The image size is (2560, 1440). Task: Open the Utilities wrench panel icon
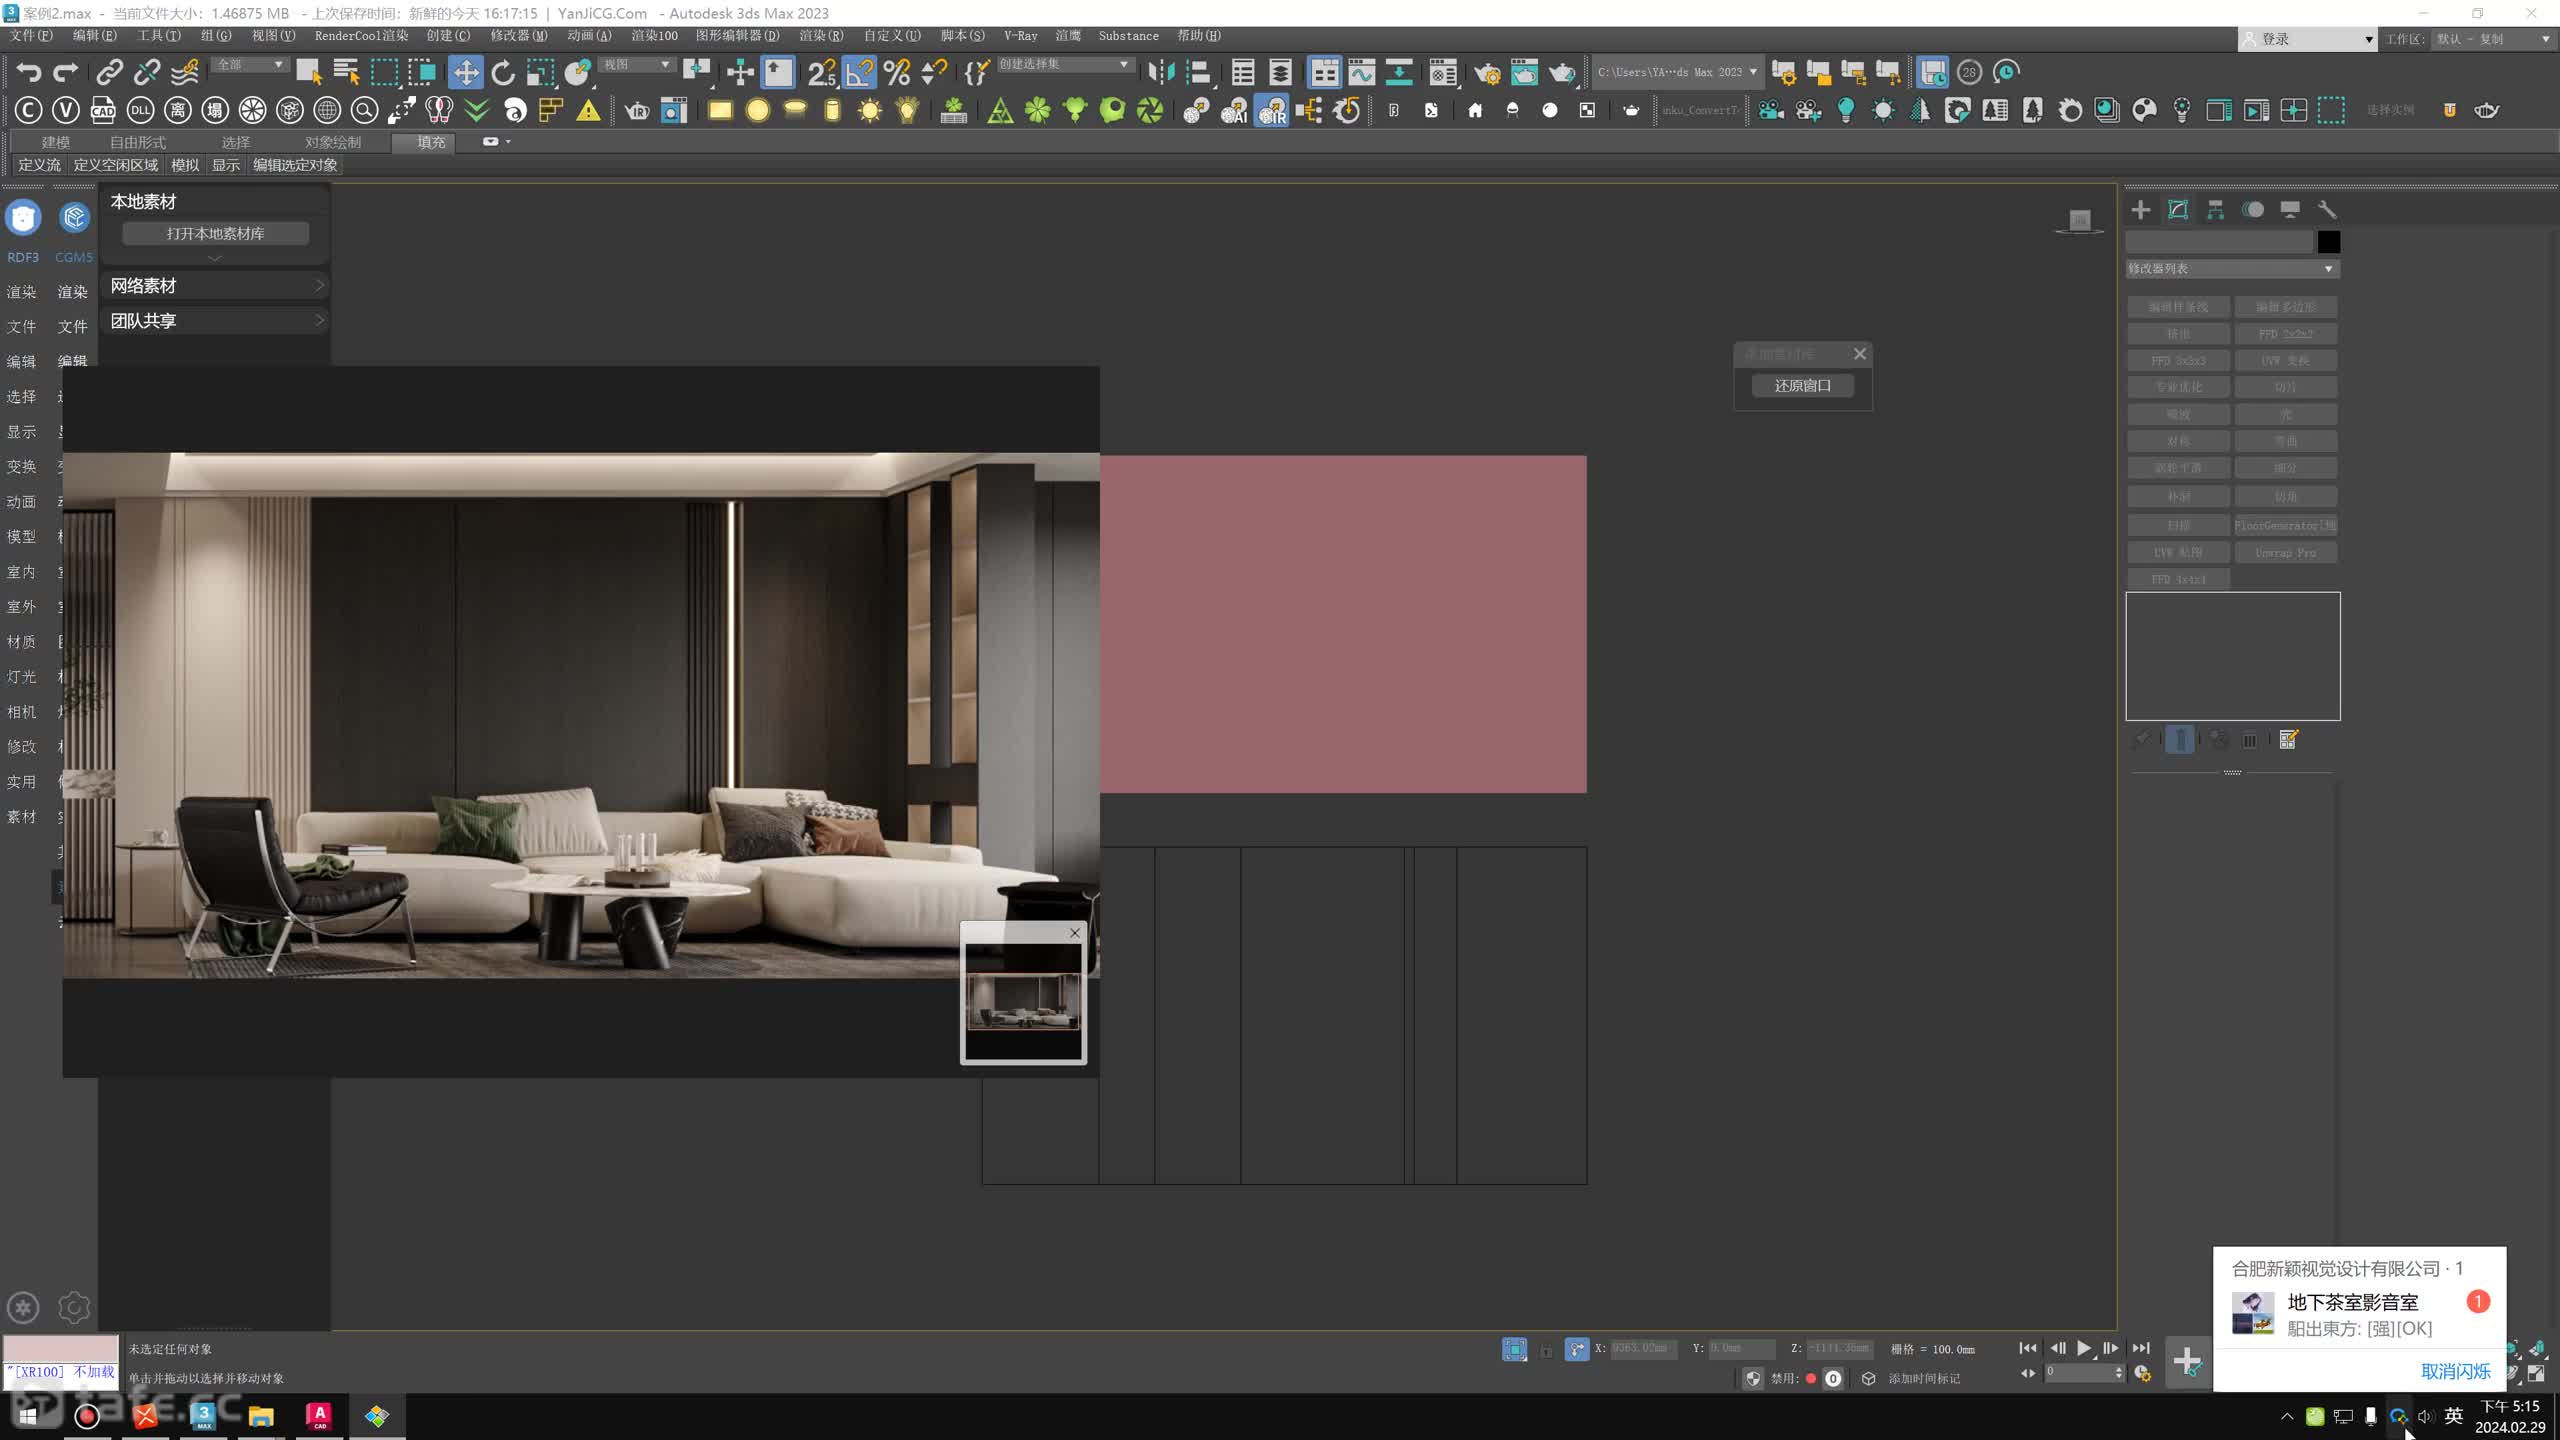(2327, 209)
